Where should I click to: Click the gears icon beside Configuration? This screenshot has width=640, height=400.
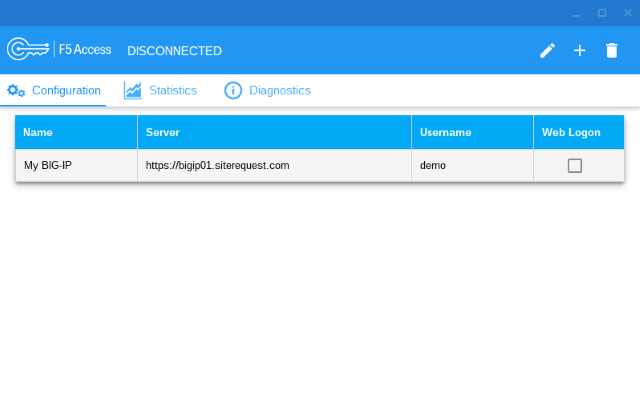coord(16,90)
